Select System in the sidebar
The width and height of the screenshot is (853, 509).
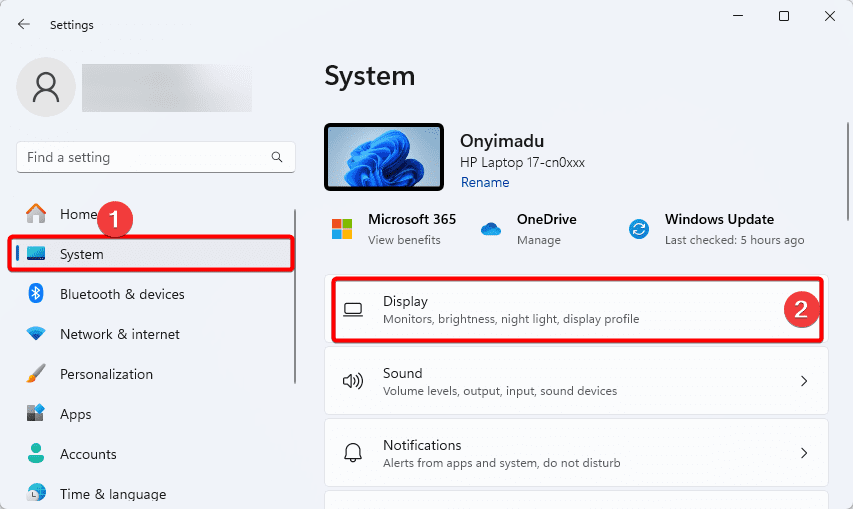coord(151,254)
